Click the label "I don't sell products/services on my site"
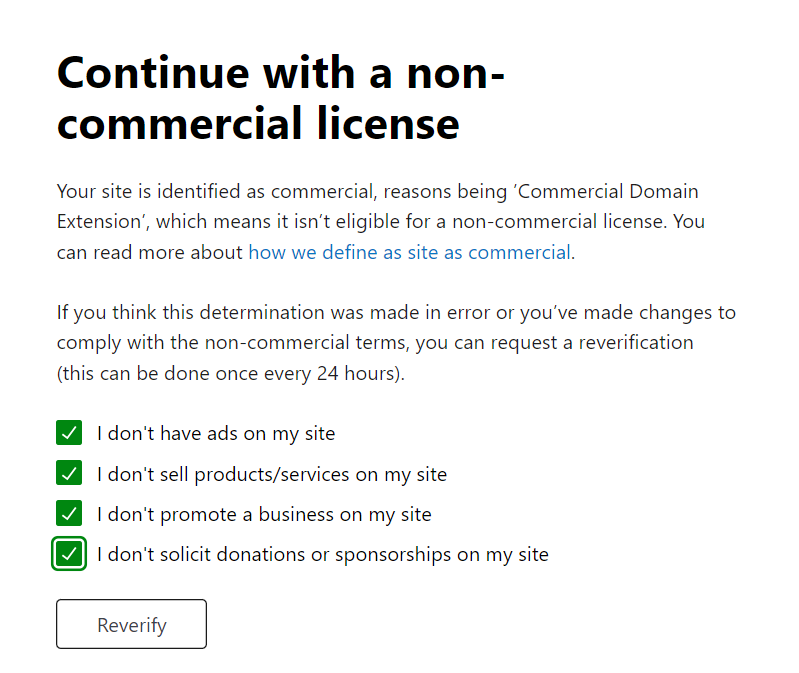The image size is (799, 673). [272, 474]
